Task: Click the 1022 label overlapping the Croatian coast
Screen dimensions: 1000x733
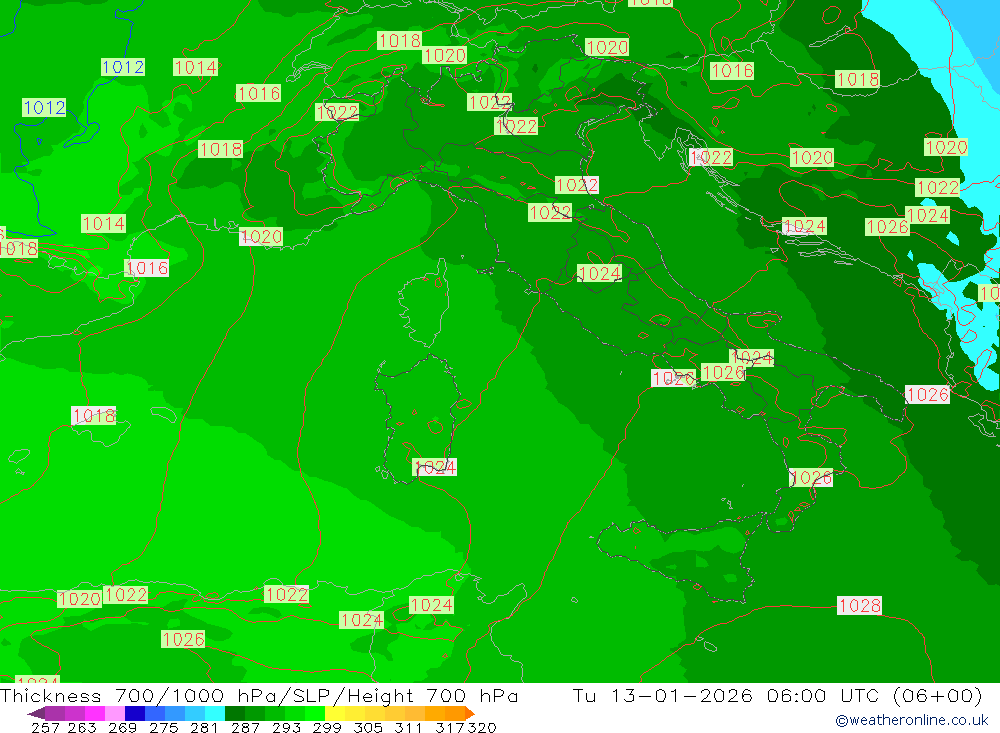Action: point(710,158)
